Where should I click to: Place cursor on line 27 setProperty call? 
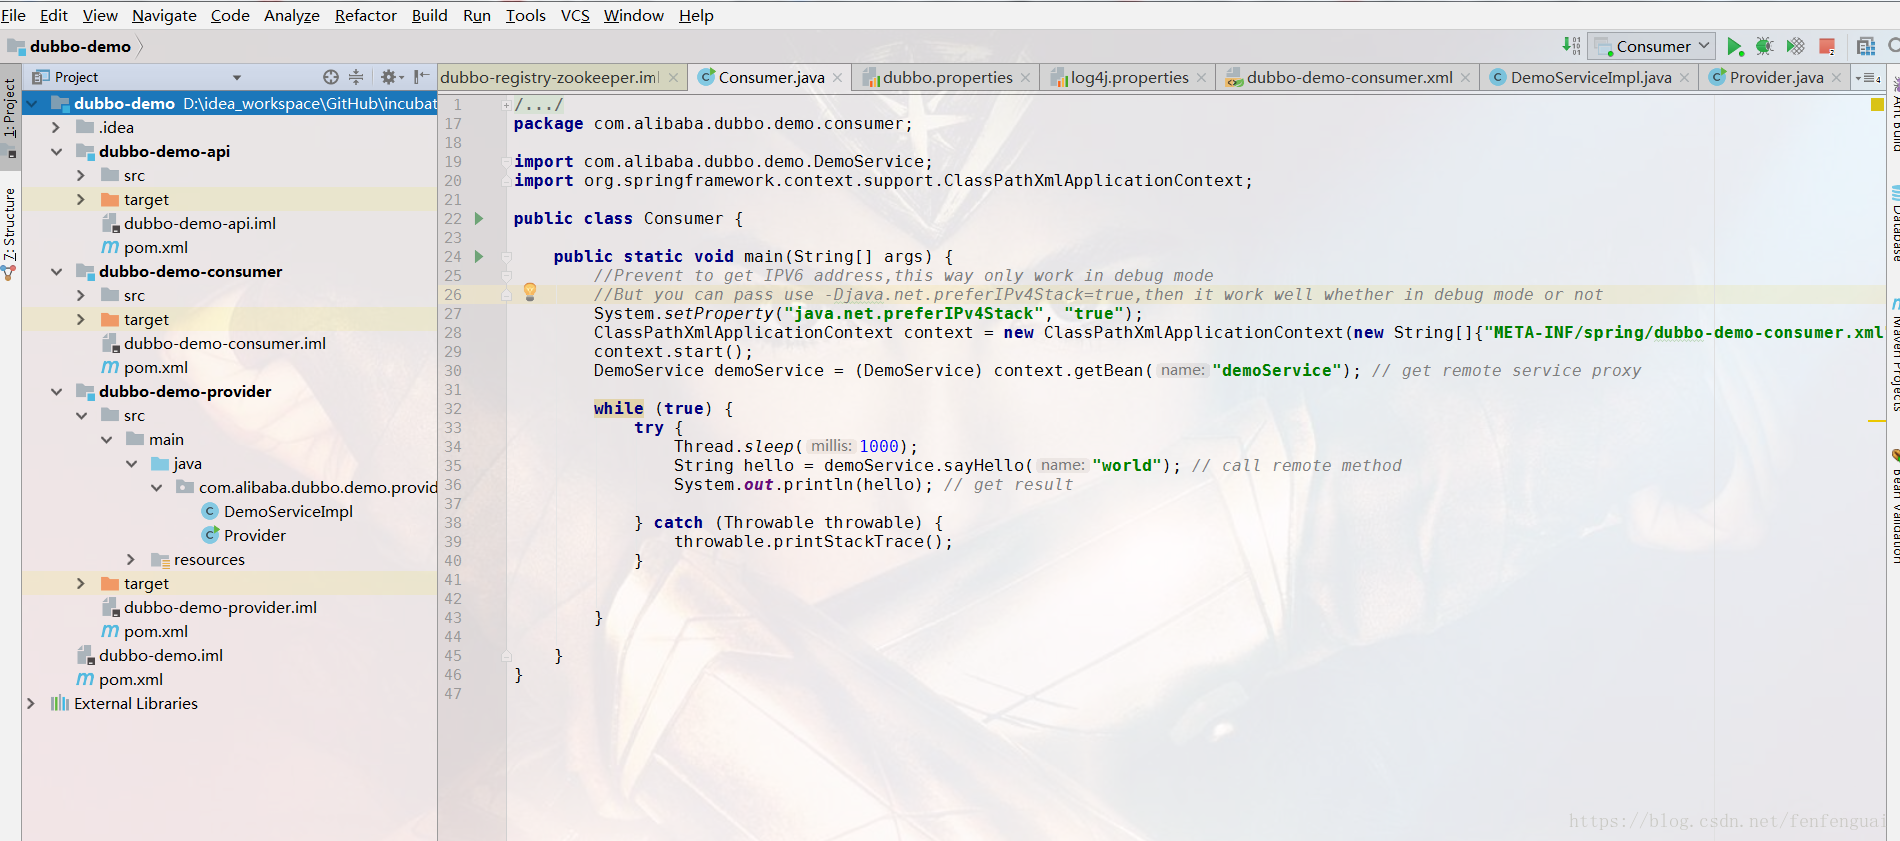tap(868, 314)
